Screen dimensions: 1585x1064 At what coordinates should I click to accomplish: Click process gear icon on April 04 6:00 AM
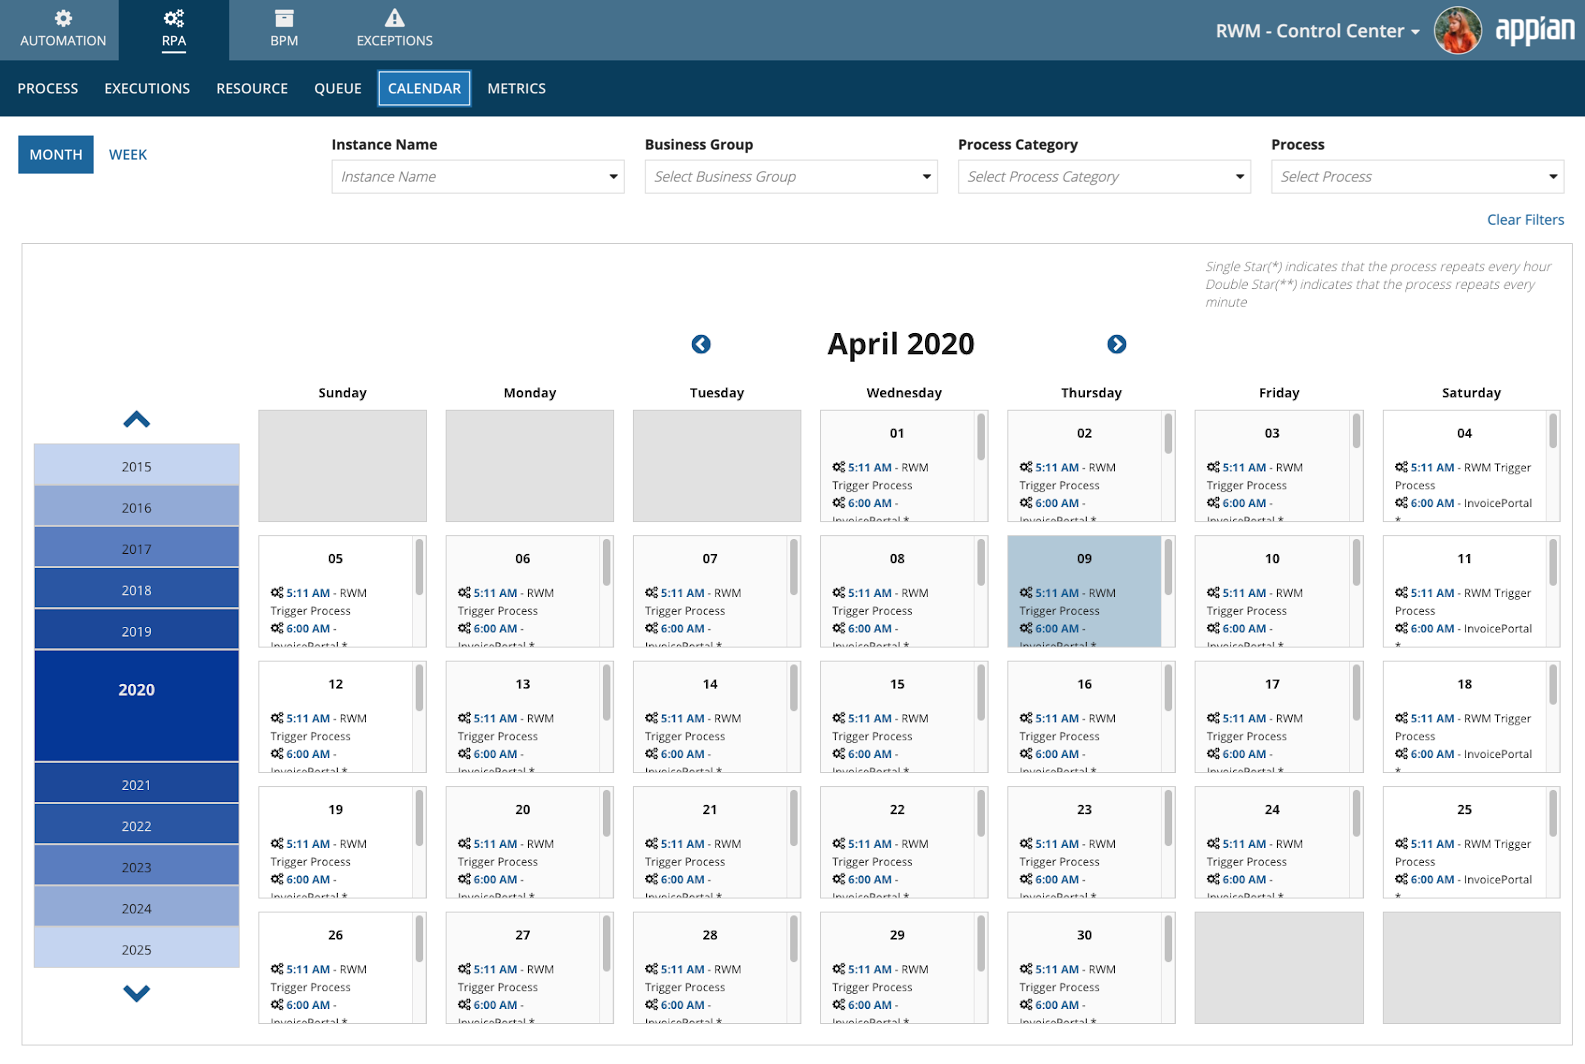coord(1401,503)
